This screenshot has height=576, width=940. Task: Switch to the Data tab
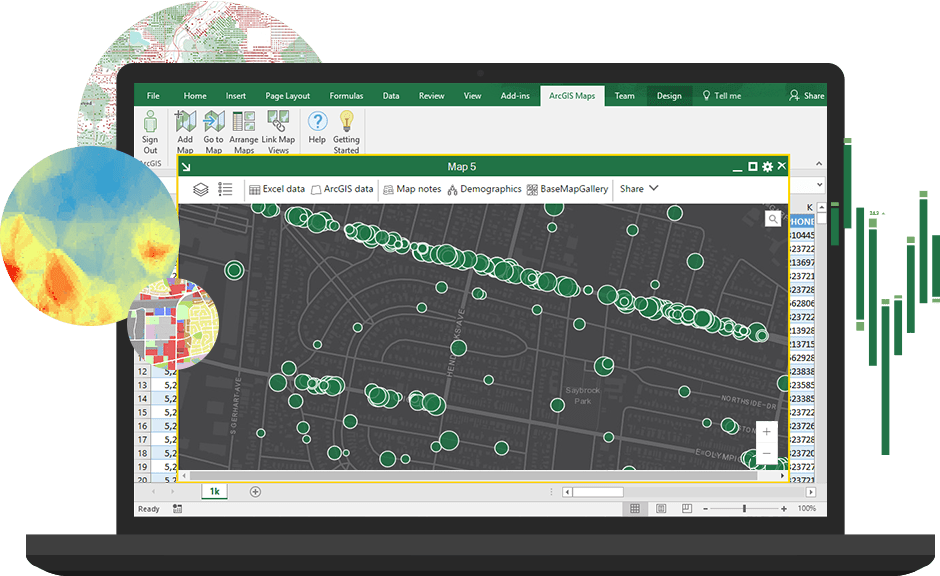[x=391, y=96]
